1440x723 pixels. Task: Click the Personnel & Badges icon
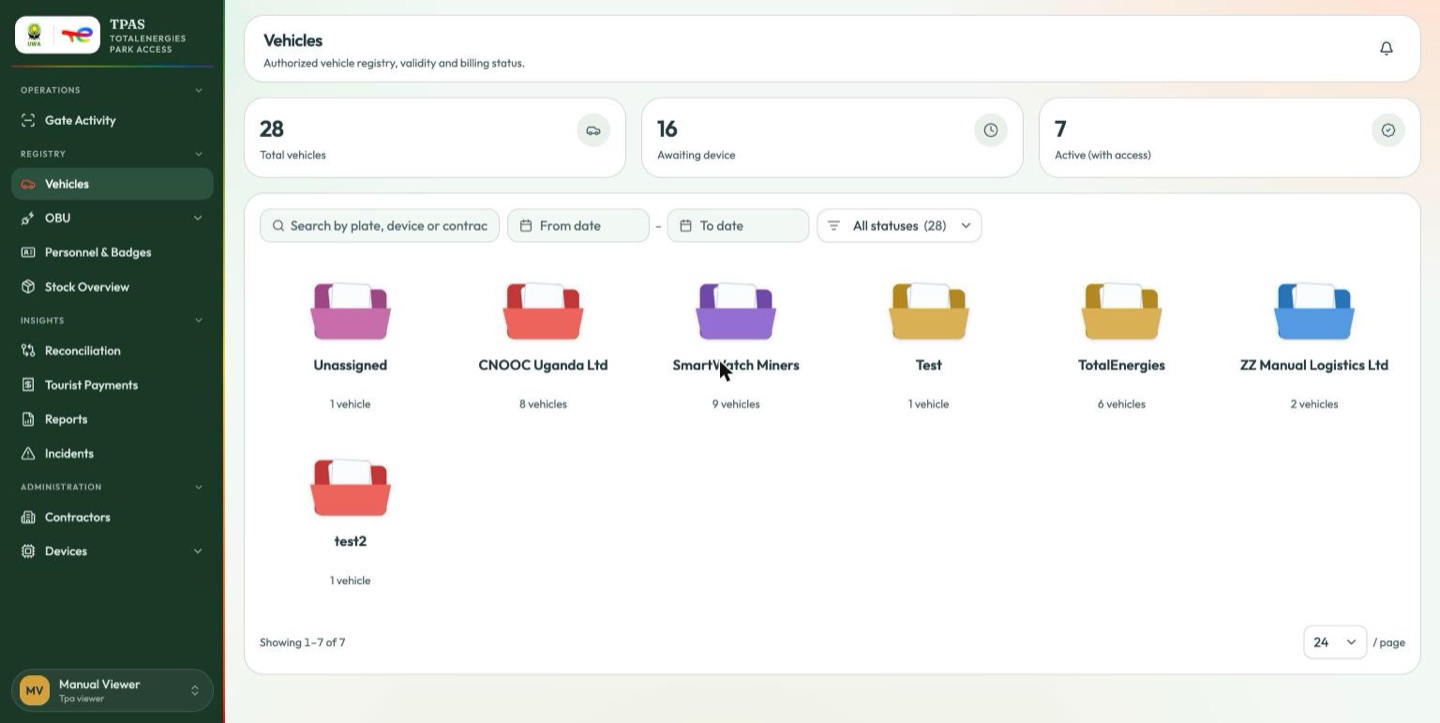[28, 253]
